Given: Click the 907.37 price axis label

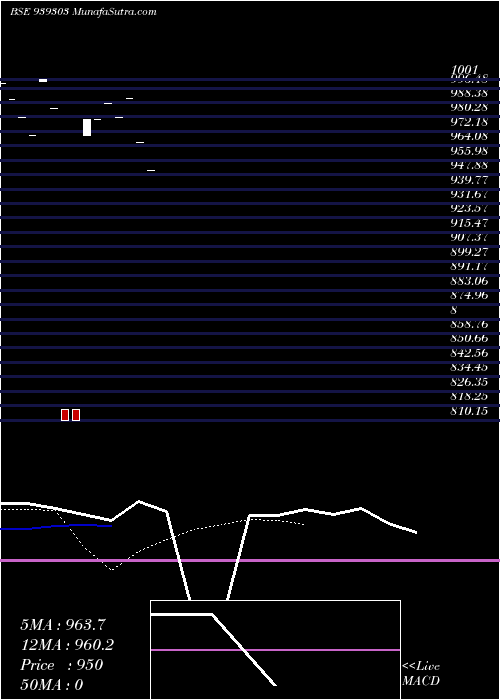Looking at the screenshot, I should pos(469,238).
